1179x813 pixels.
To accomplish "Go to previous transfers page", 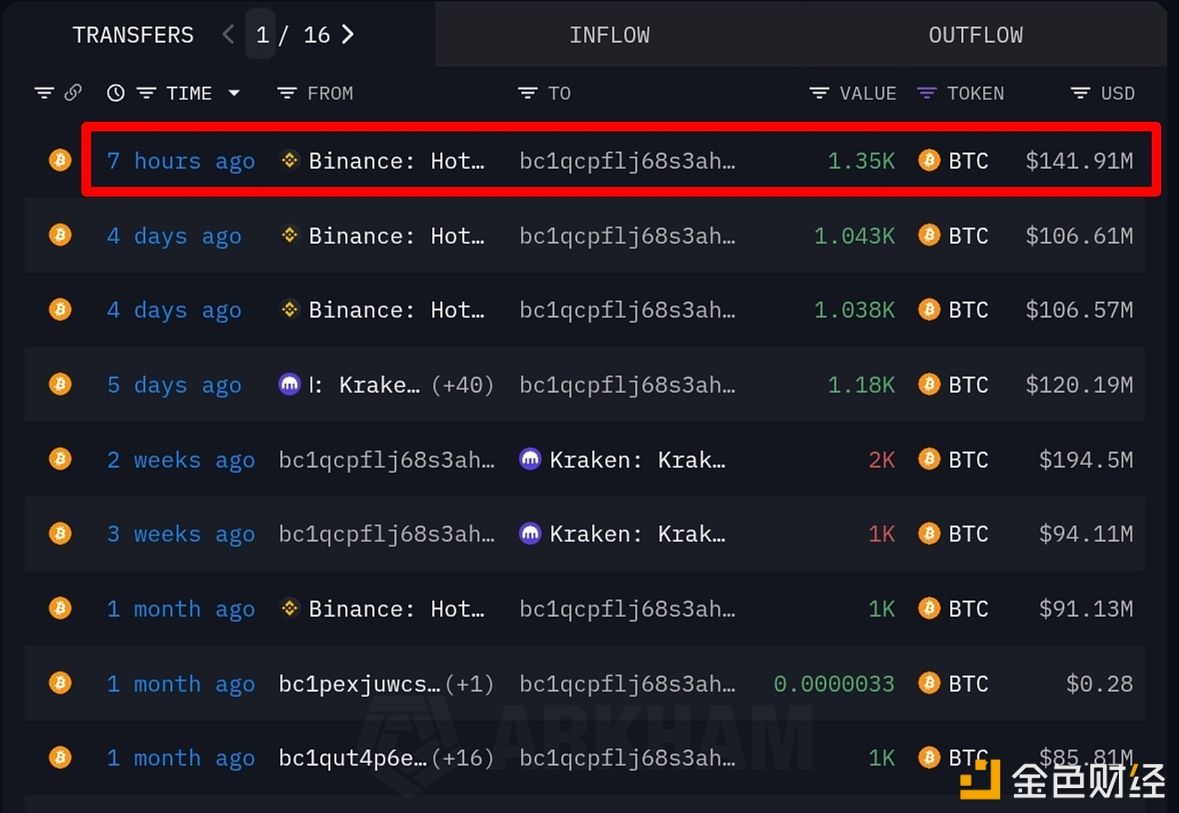I will (228, 34).
